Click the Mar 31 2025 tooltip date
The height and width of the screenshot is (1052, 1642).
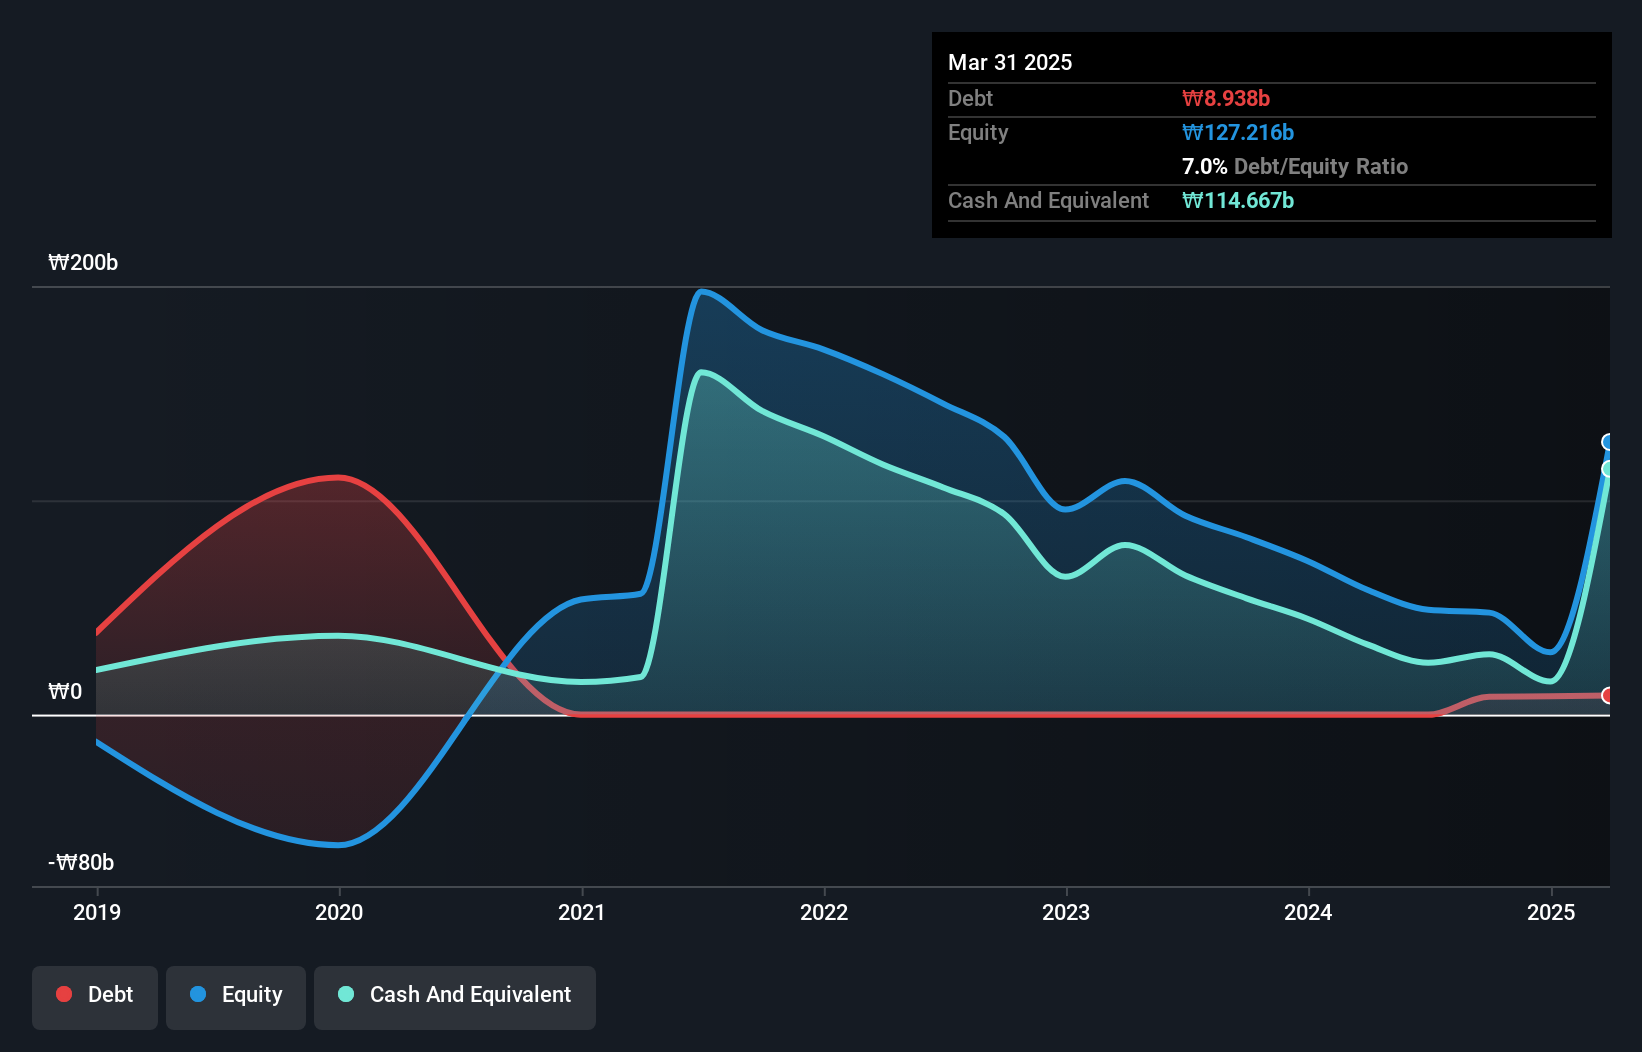point(1010,63)
